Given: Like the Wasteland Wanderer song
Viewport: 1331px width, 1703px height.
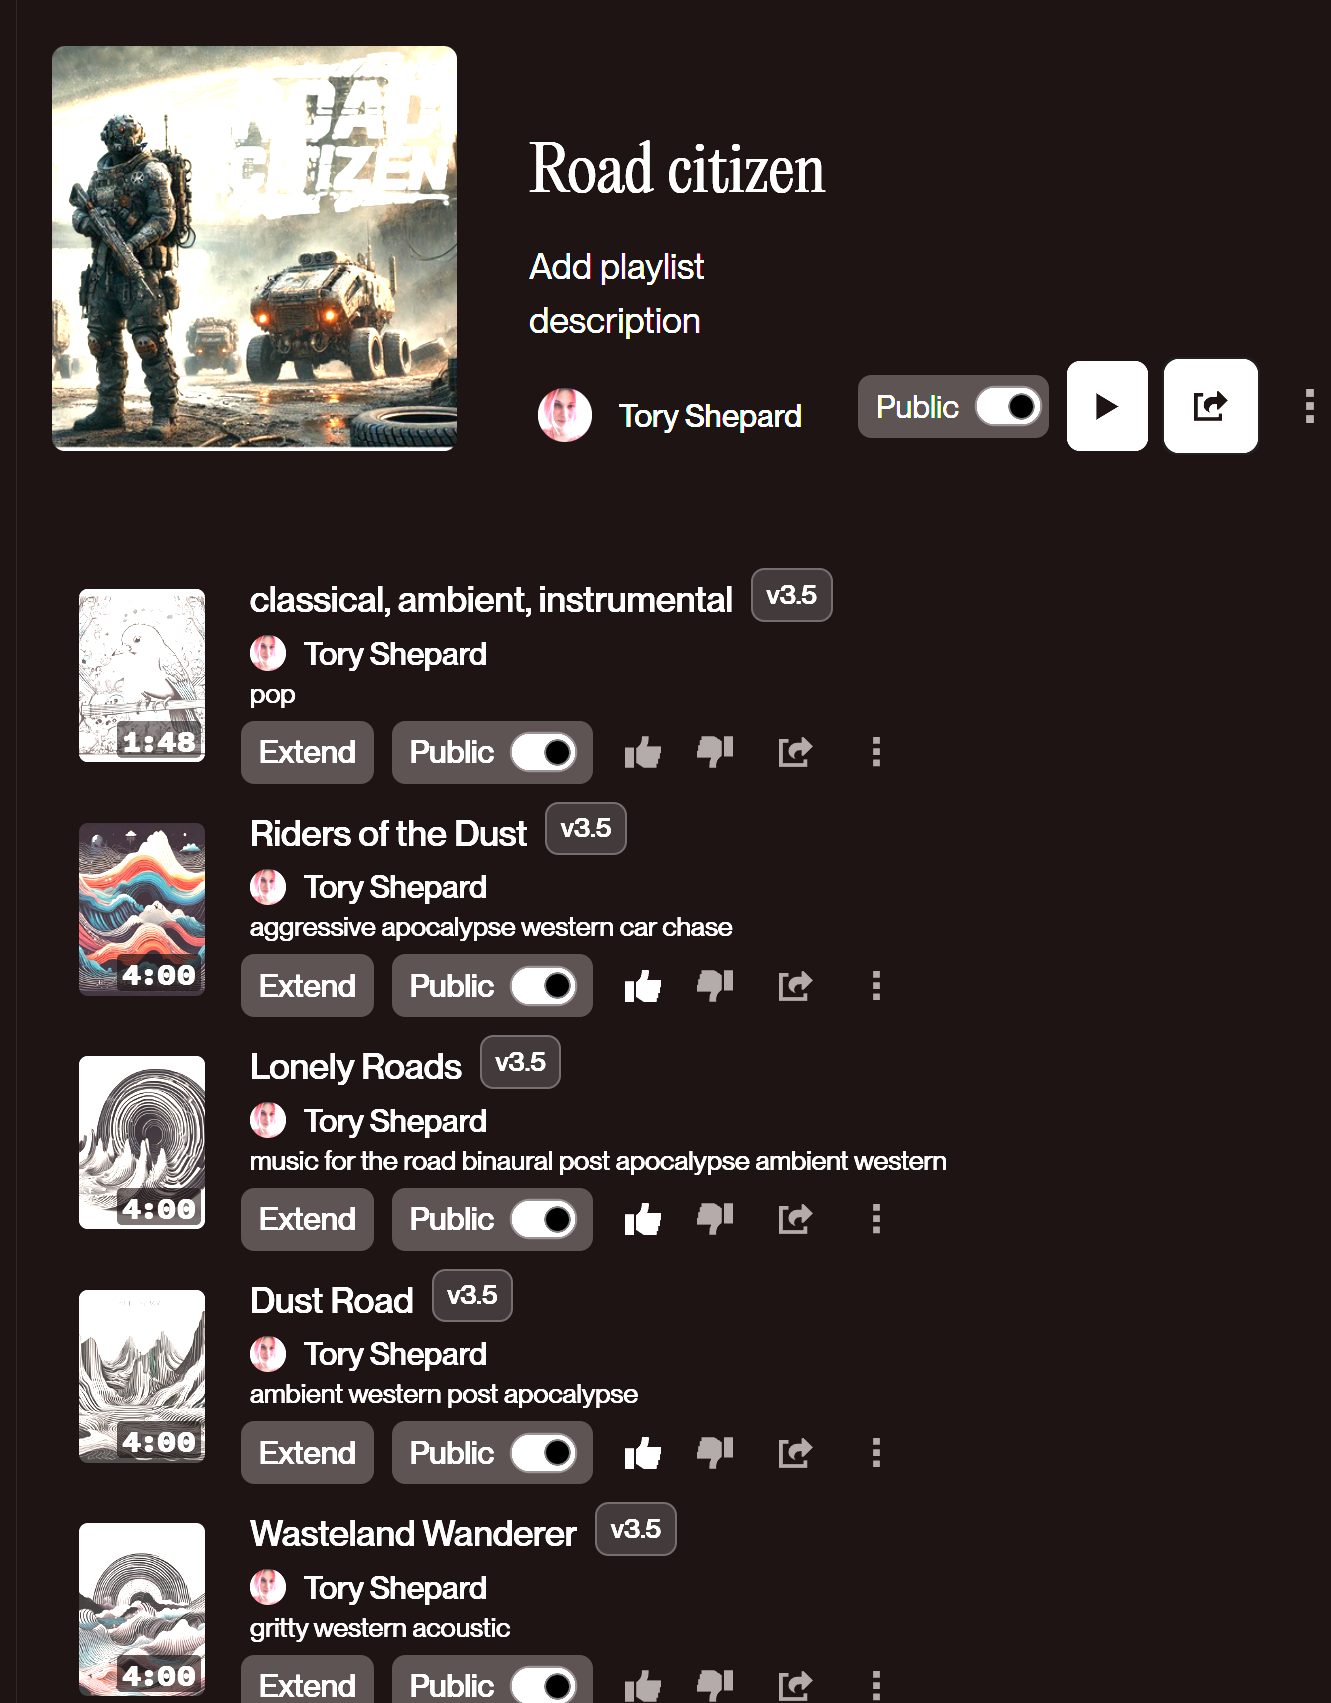Looking at the screenshot, I should (x=643, y=1686).
